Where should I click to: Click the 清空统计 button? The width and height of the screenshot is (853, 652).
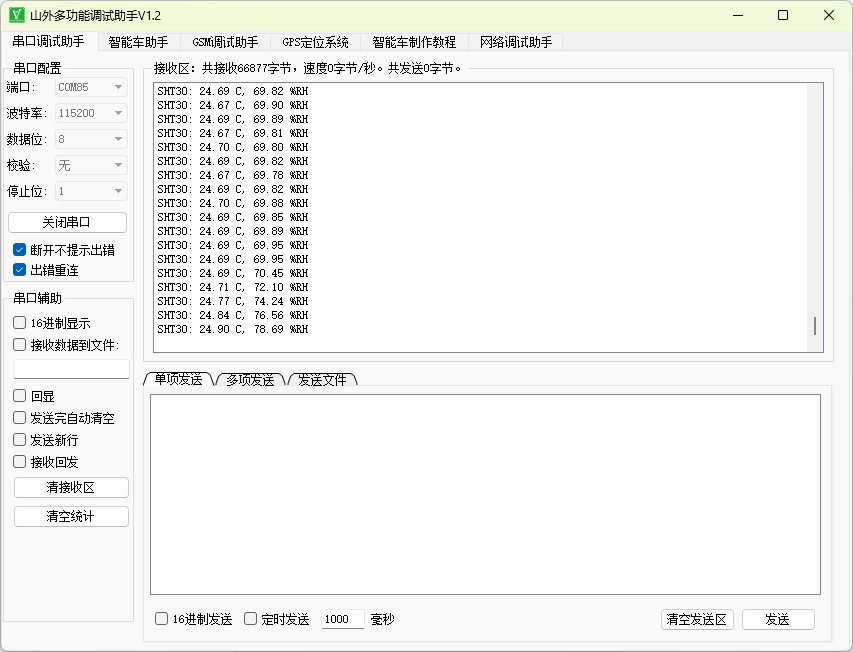tap(71, 516)
